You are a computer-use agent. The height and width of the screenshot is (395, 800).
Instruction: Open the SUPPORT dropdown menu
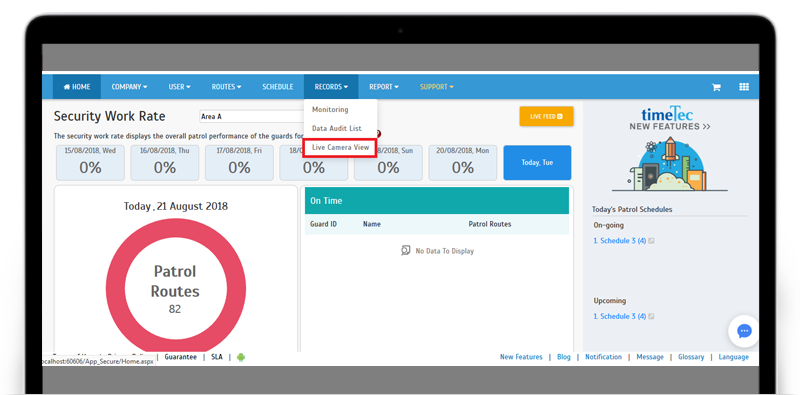pyautogui.click(x=437, y=87)
